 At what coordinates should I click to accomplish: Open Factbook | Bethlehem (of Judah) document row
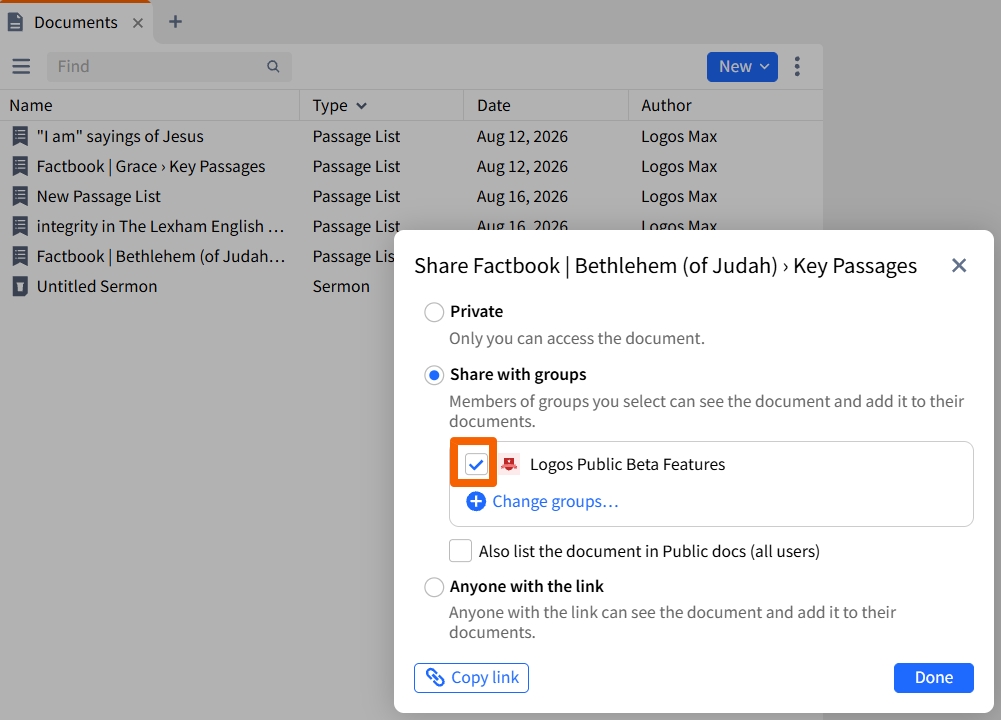161,256
